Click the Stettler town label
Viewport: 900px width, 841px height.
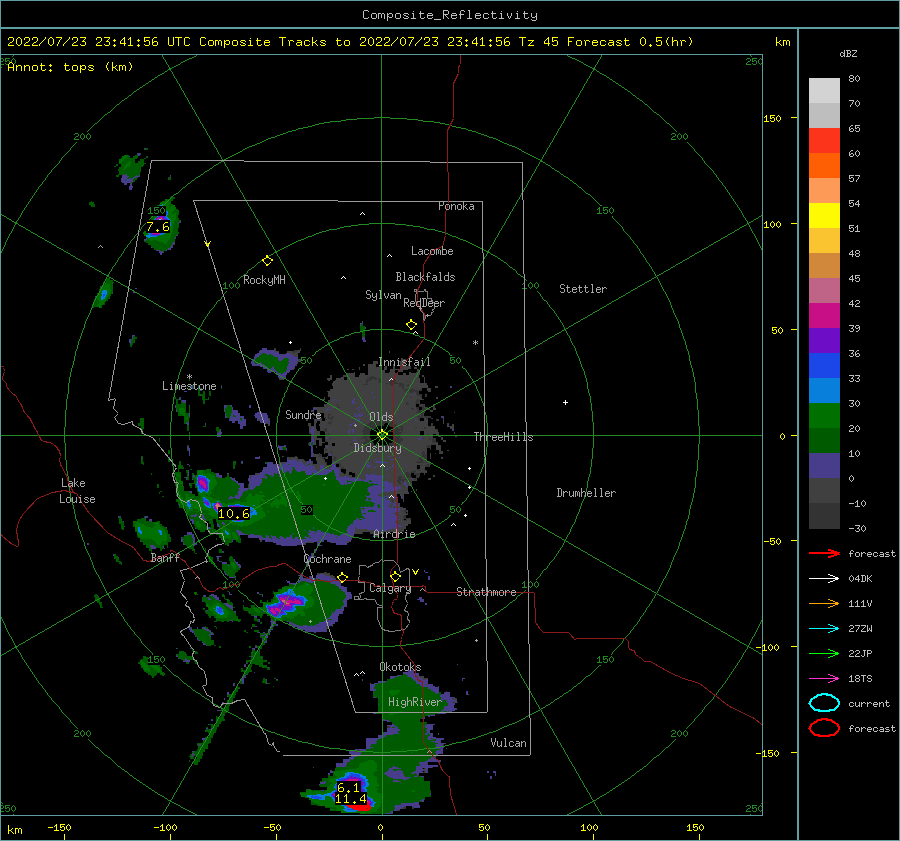point(583,289)
